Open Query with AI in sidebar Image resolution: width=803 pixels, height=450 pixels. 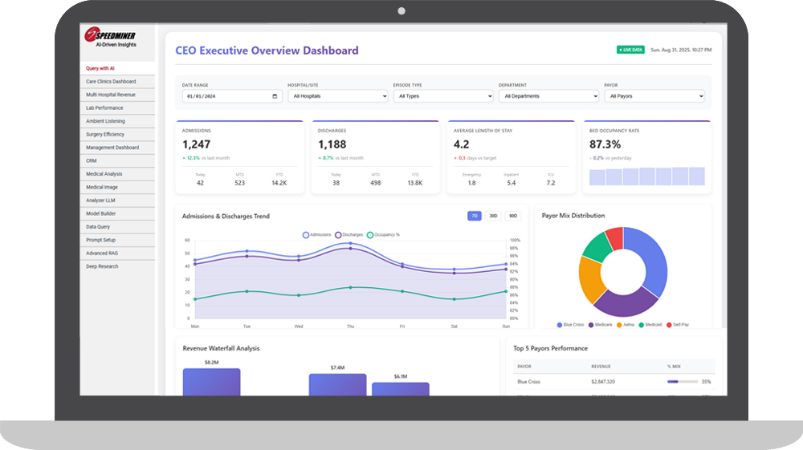pyautogui.click(x=100, y=68)
